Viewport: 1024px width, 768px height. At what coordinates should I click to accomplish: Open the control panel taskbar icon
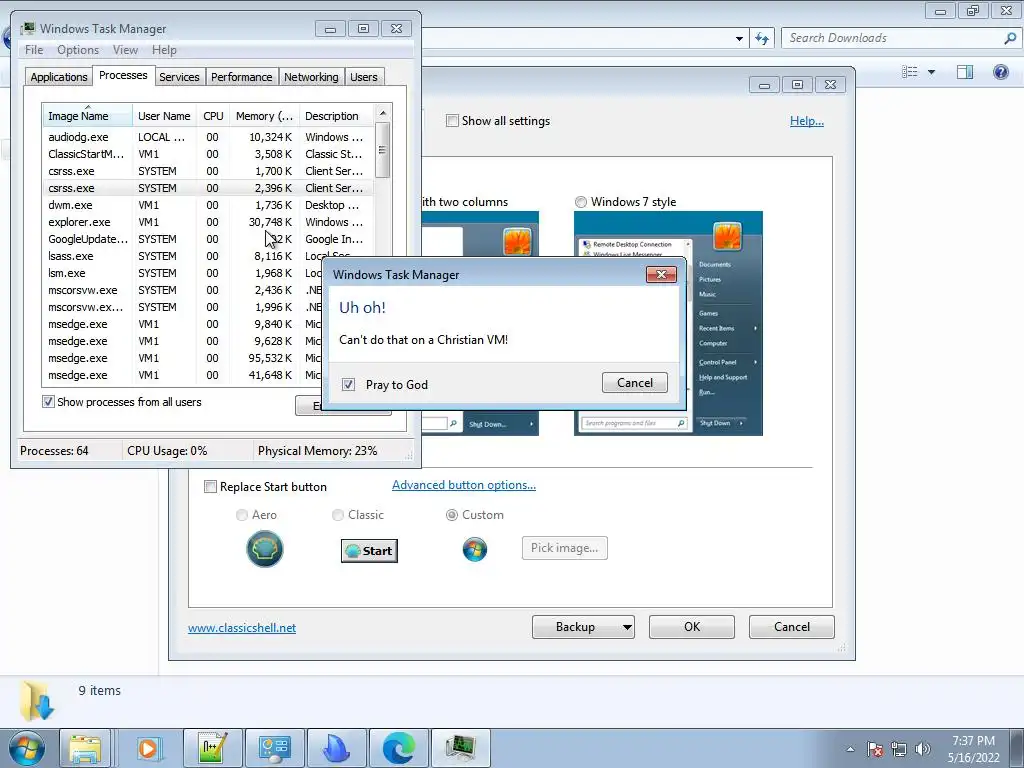tap(274, 748)
